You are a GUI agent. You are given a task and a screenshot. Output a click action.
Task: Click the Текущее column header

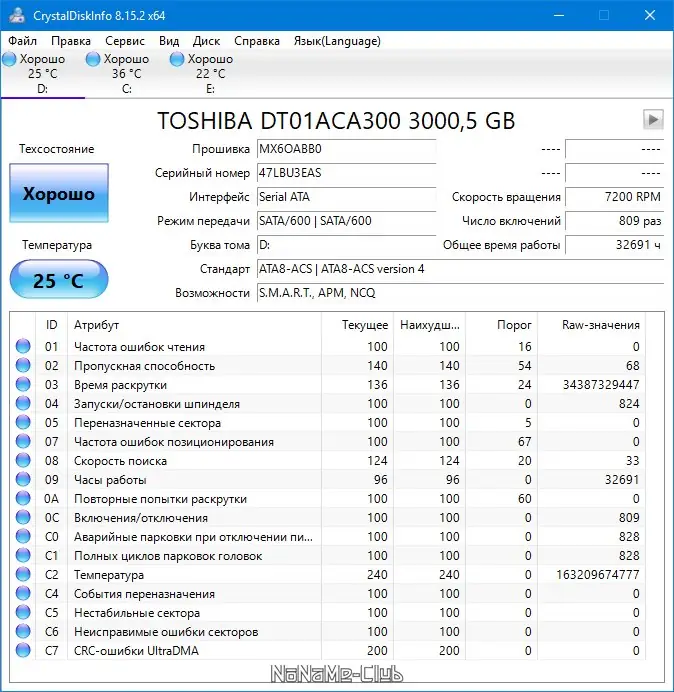358,325
